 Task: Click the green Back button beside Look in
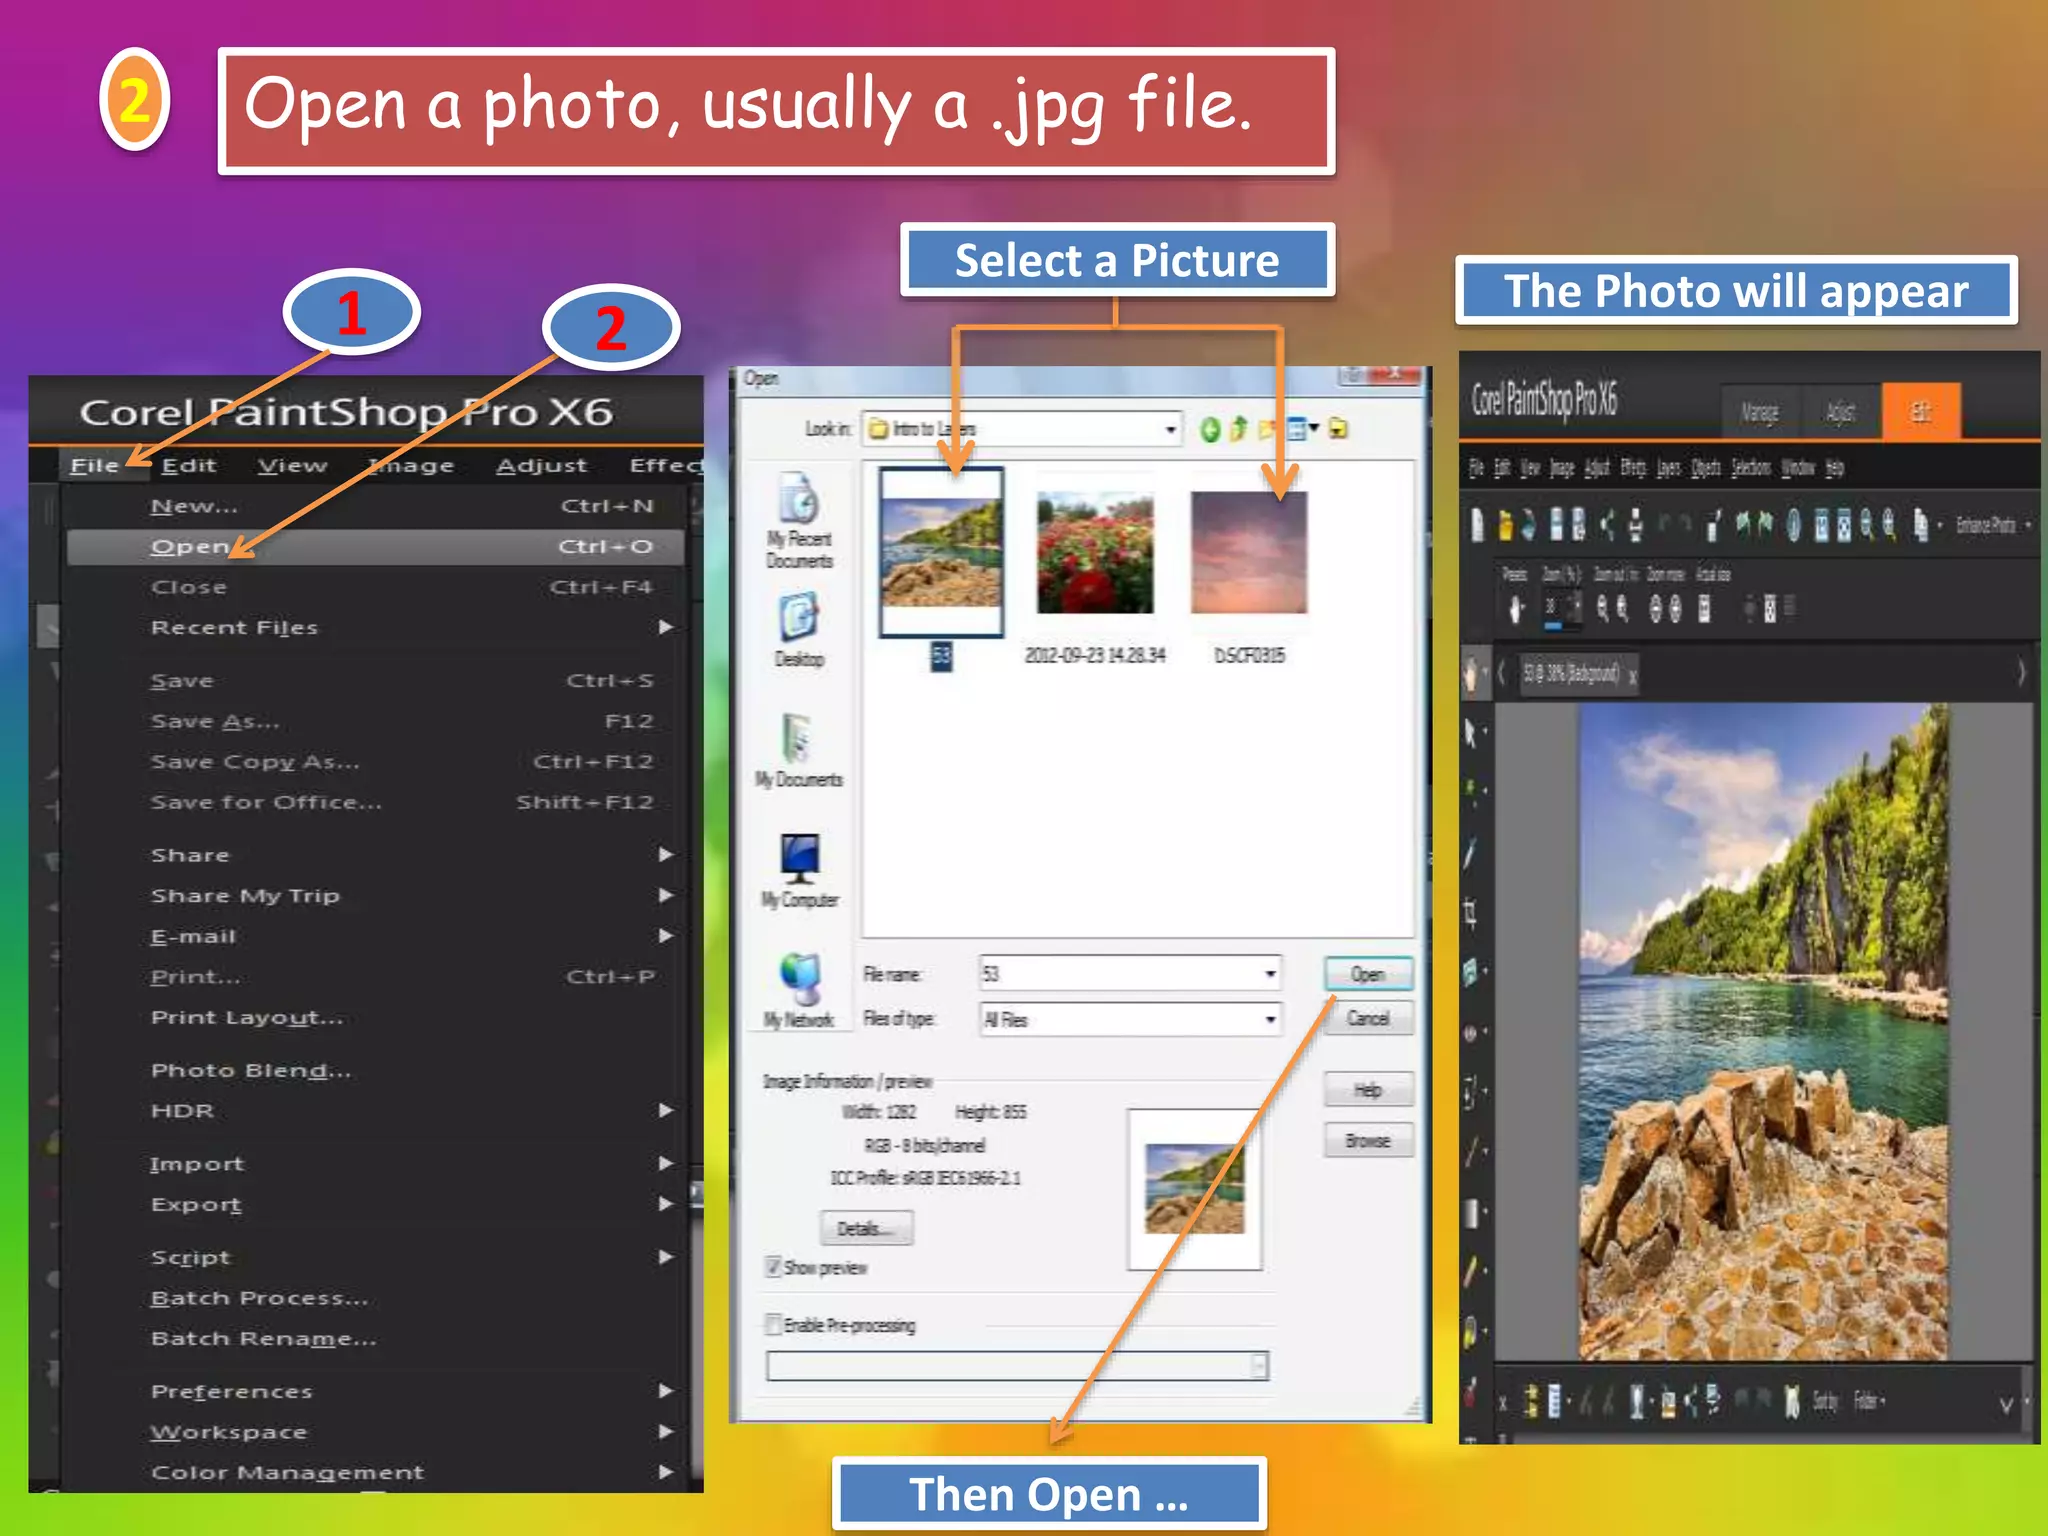[1210, 429]
